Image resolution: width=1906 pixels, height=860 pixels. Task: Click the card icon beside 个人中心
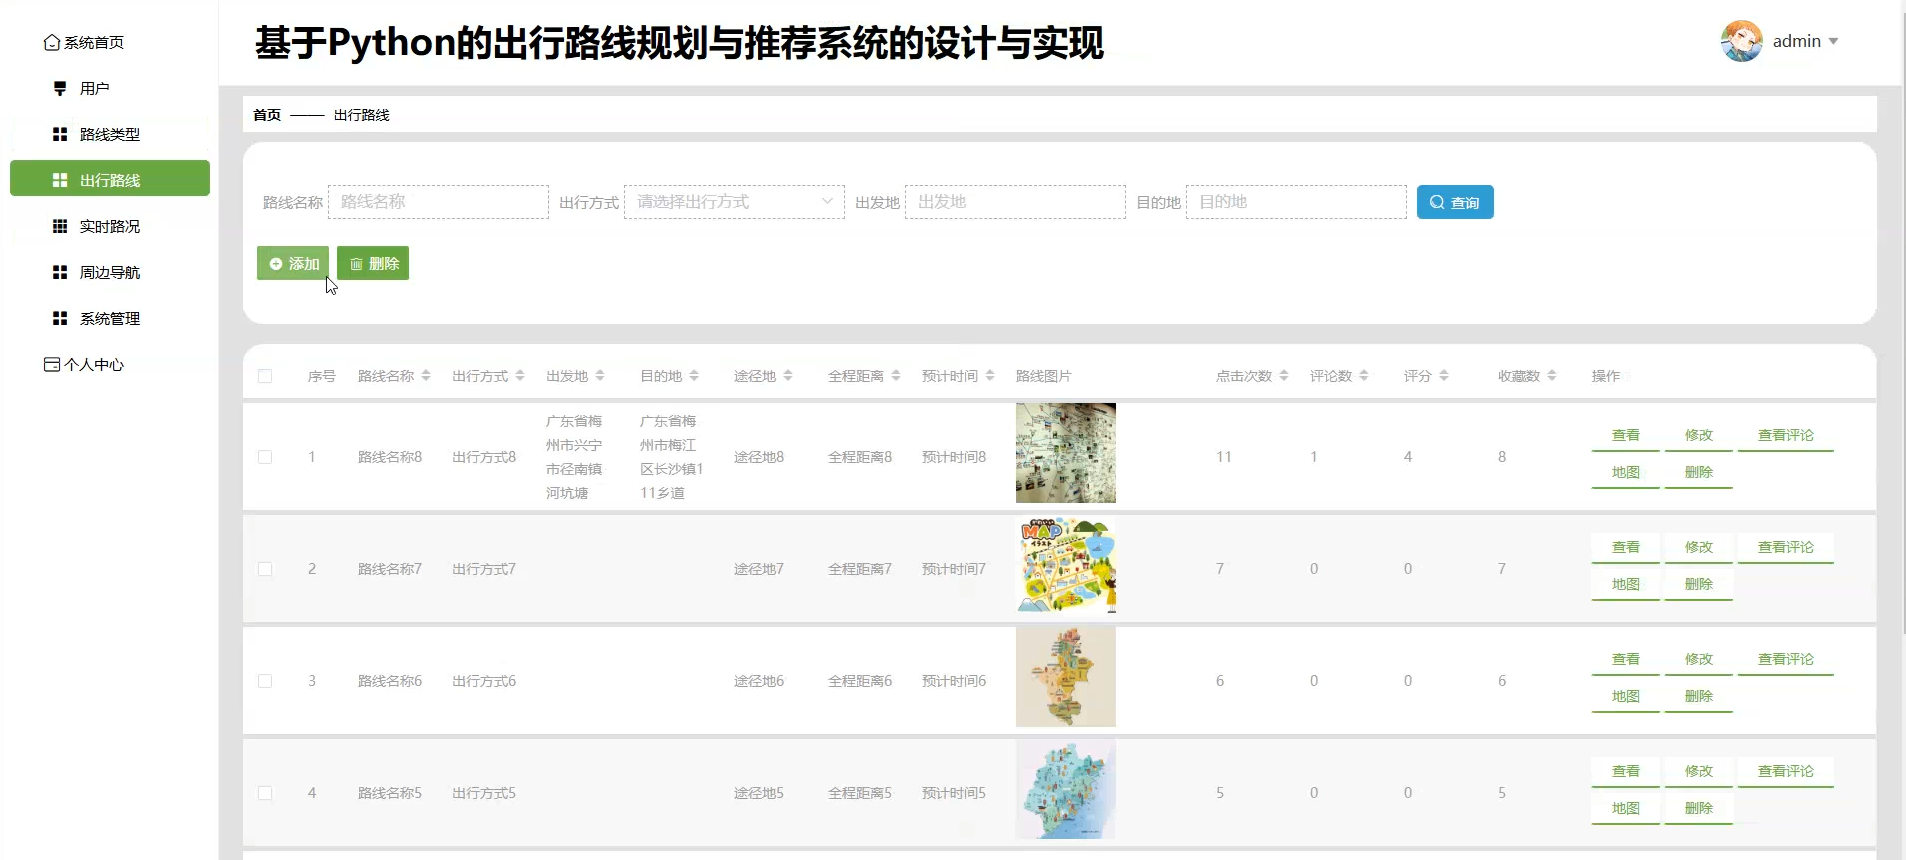[52, 365]
